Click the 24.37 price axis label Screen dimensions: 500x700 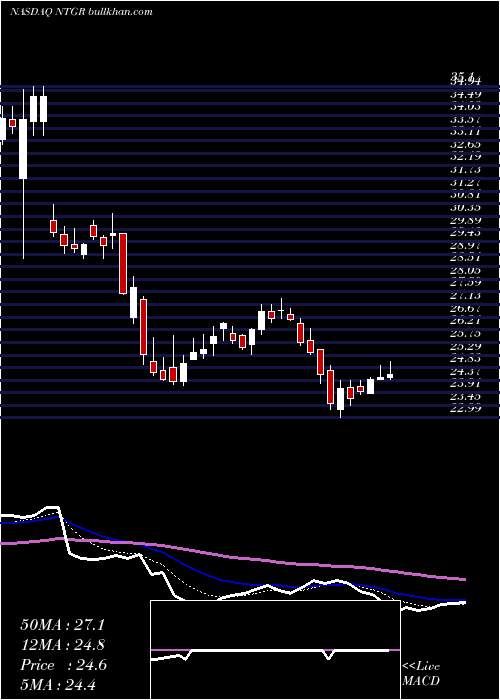point(465,371)
